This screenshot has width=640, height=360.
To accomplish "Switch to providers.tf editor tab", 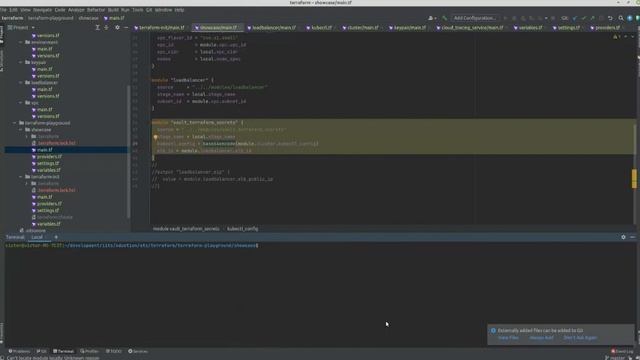I will pos(605,28).
